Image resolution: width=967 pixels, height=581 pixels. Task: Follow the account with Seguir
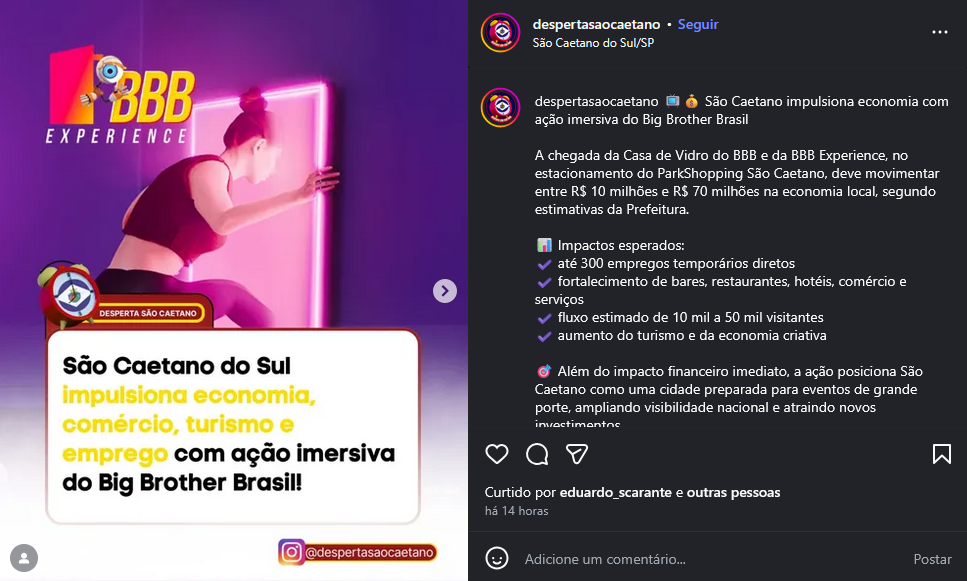[x=697, y=24]
